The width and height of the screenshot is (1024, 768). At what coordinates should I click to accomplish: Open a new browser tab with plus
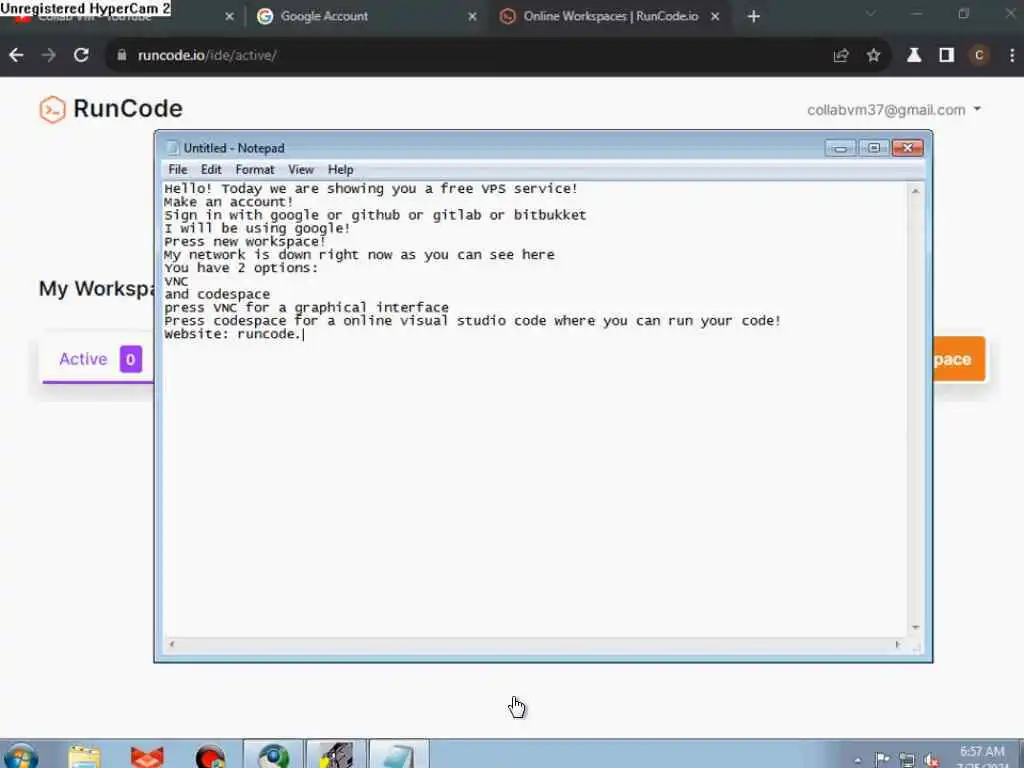coord(754,16)
